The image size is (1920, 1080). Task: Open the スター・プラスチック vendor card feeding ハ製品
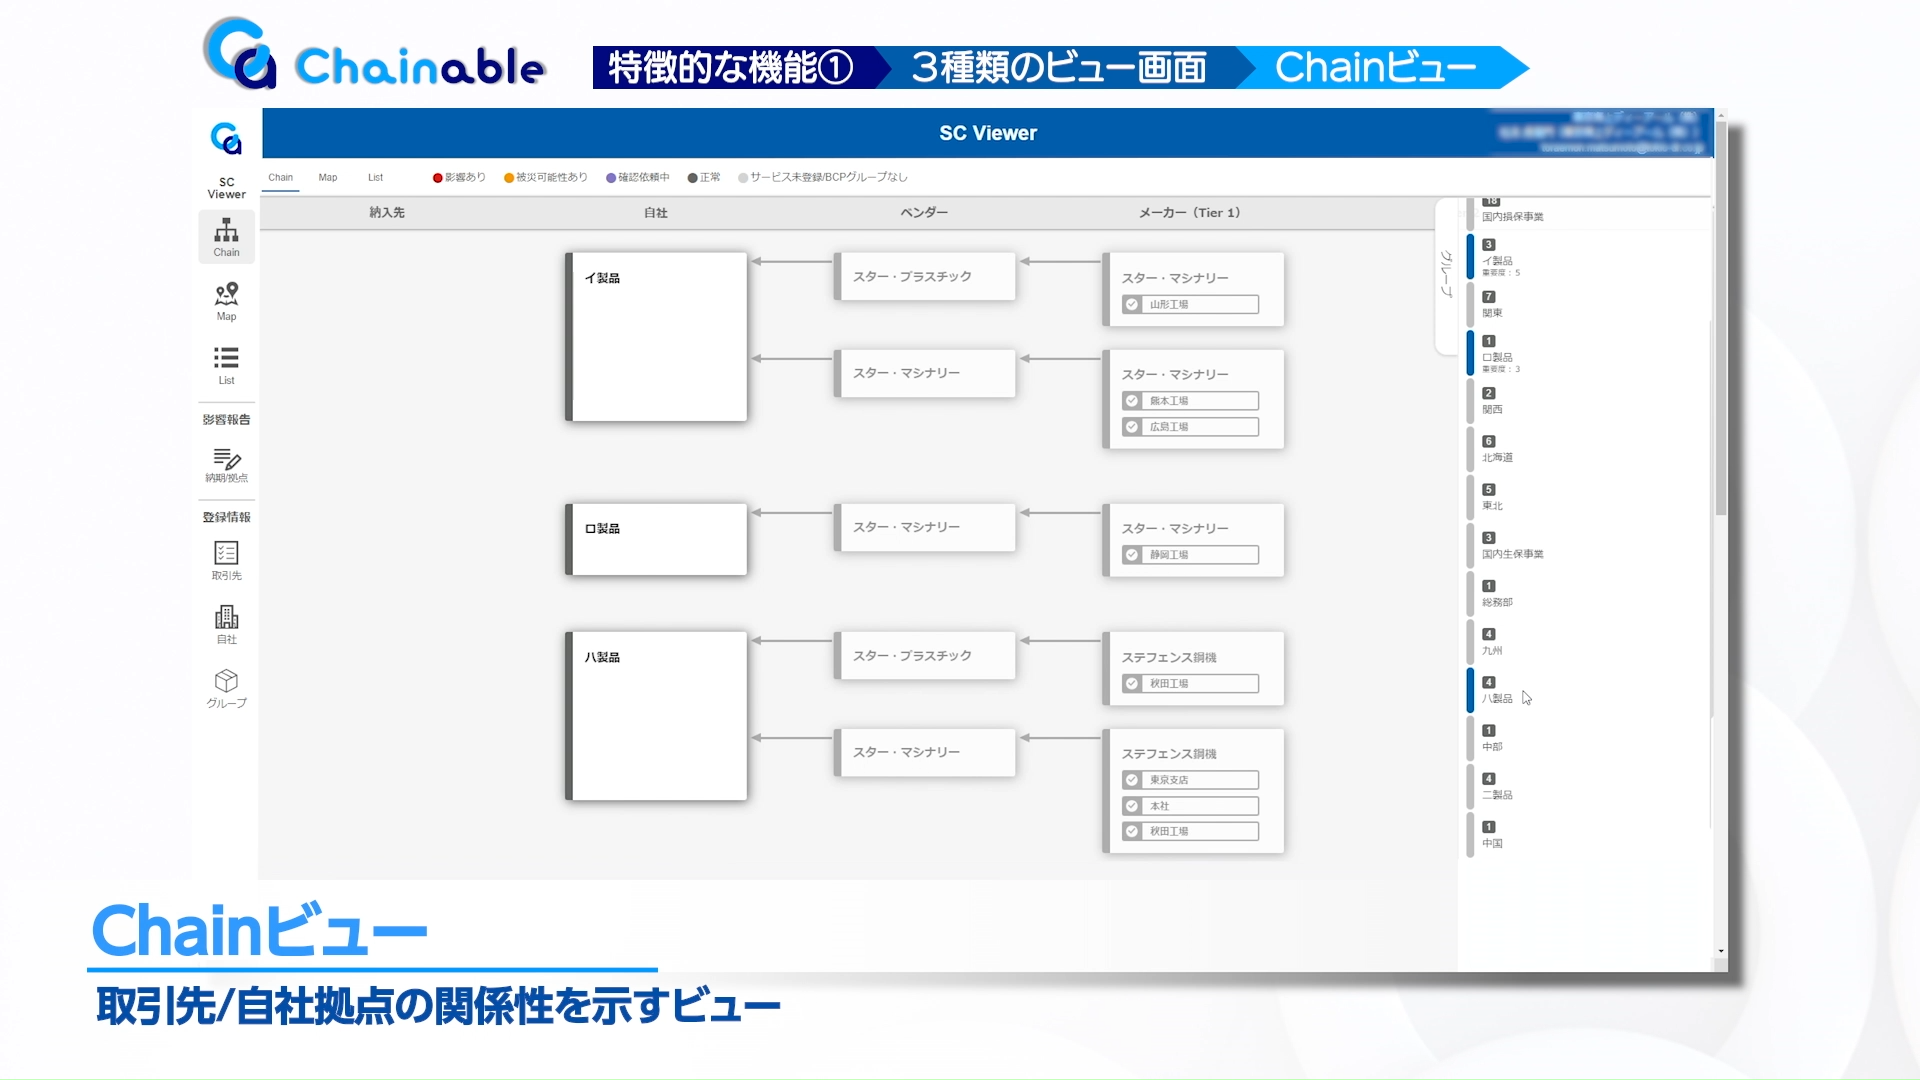(925, 656)
